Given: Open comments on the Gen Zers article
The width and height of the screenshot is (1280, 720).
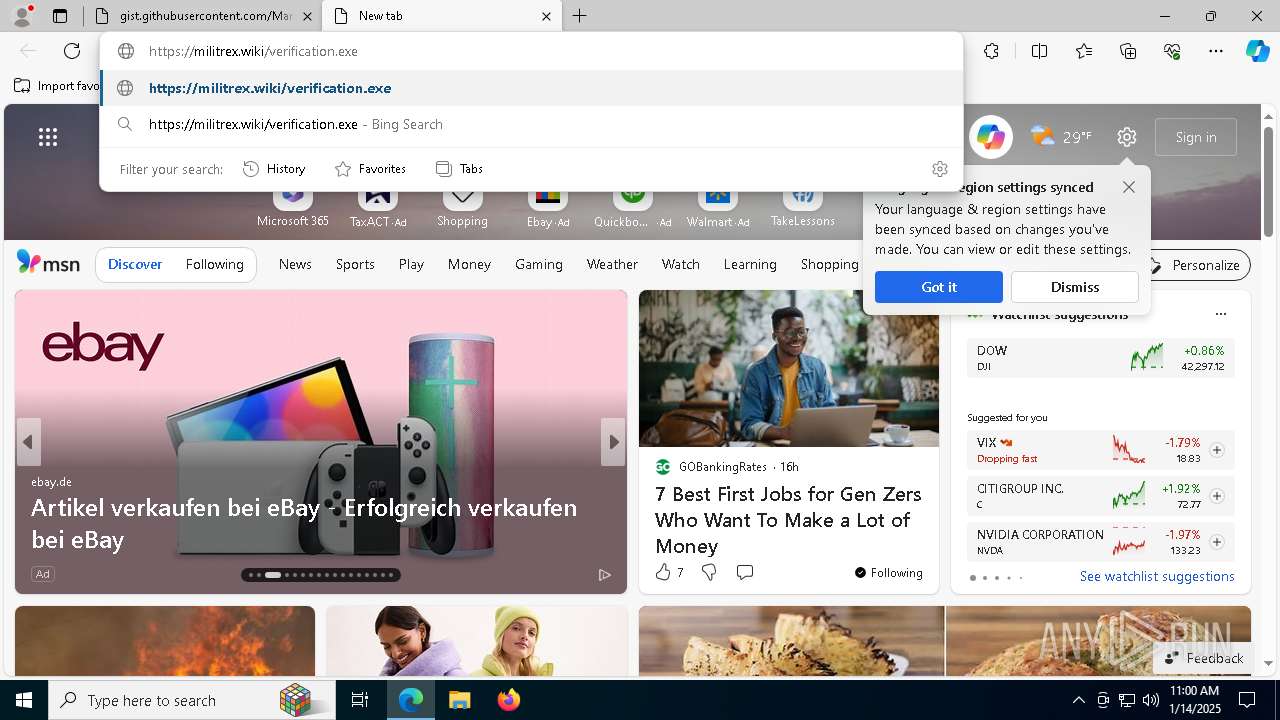Looking at the screenshot, I should (x=745, y=572).
